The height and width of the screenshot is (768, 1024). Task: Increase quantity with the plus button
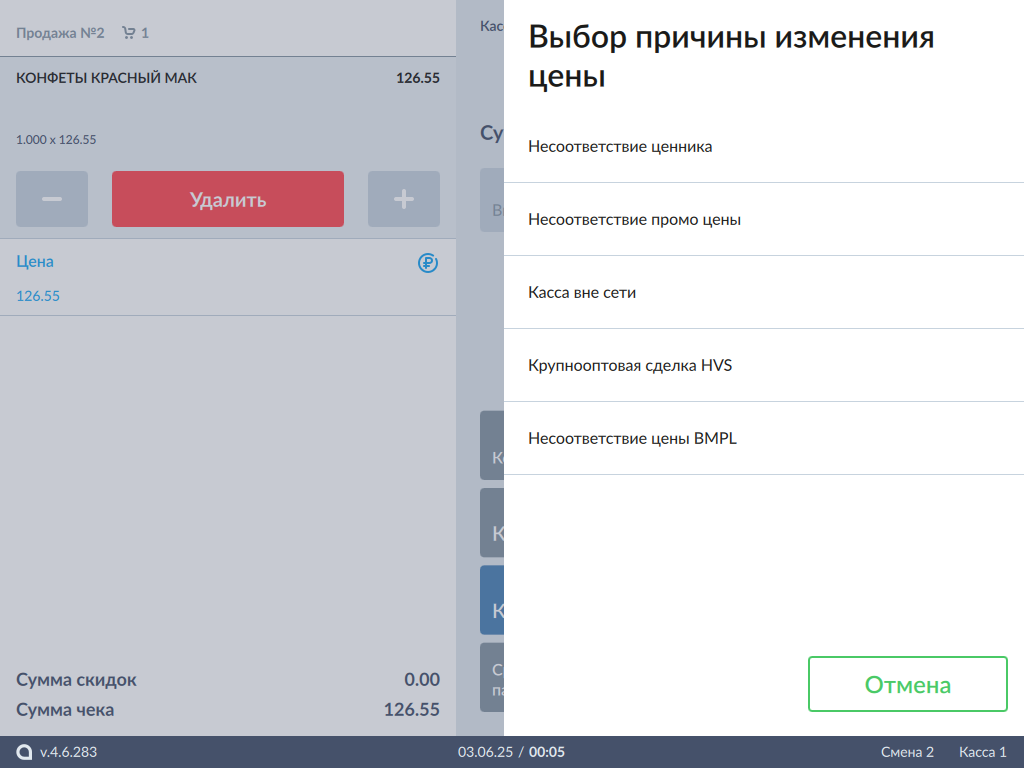click(x=403, y=199)
